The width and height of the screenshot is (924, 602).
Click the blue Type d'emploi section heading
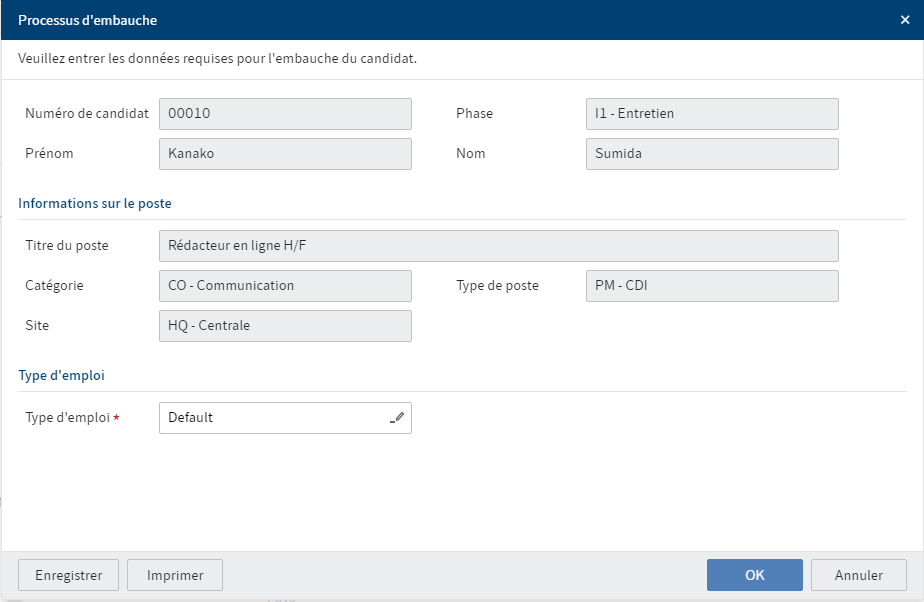pos(62,376)
